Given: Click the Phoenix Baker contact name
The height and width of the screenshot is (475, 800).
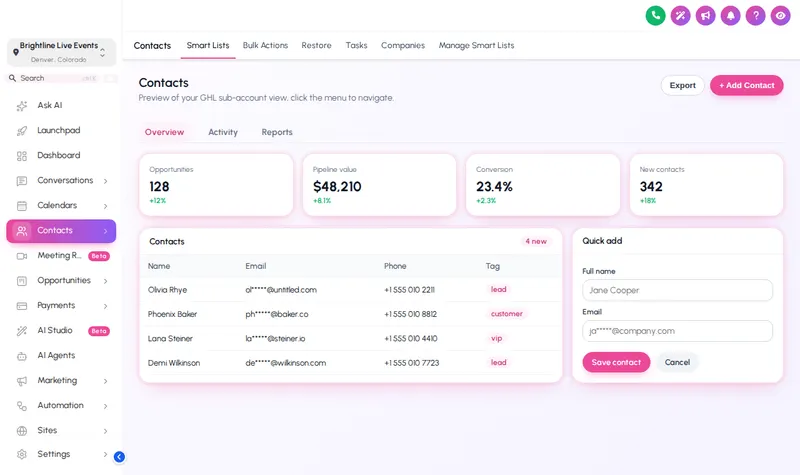Looking at the screenshot, I should (172, 314).
